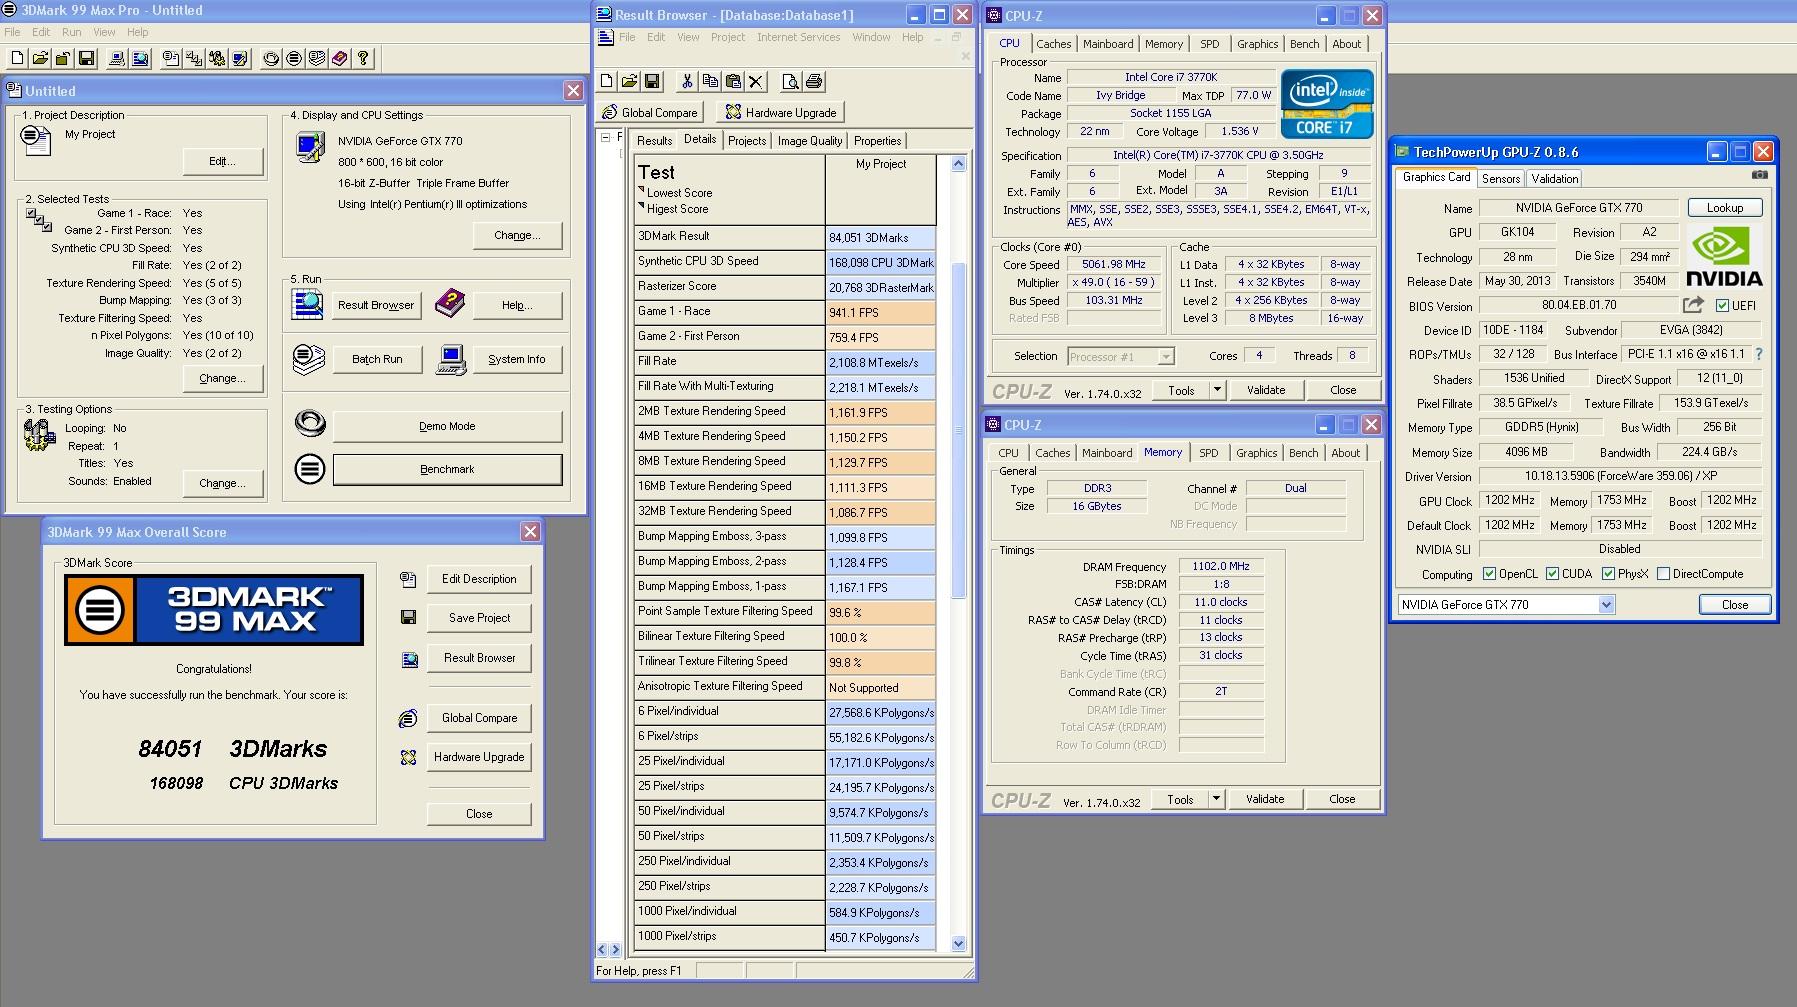Click the question mark icon in 3DMark toolbar
This screenshot has width=1797, height=1007.
364,59
